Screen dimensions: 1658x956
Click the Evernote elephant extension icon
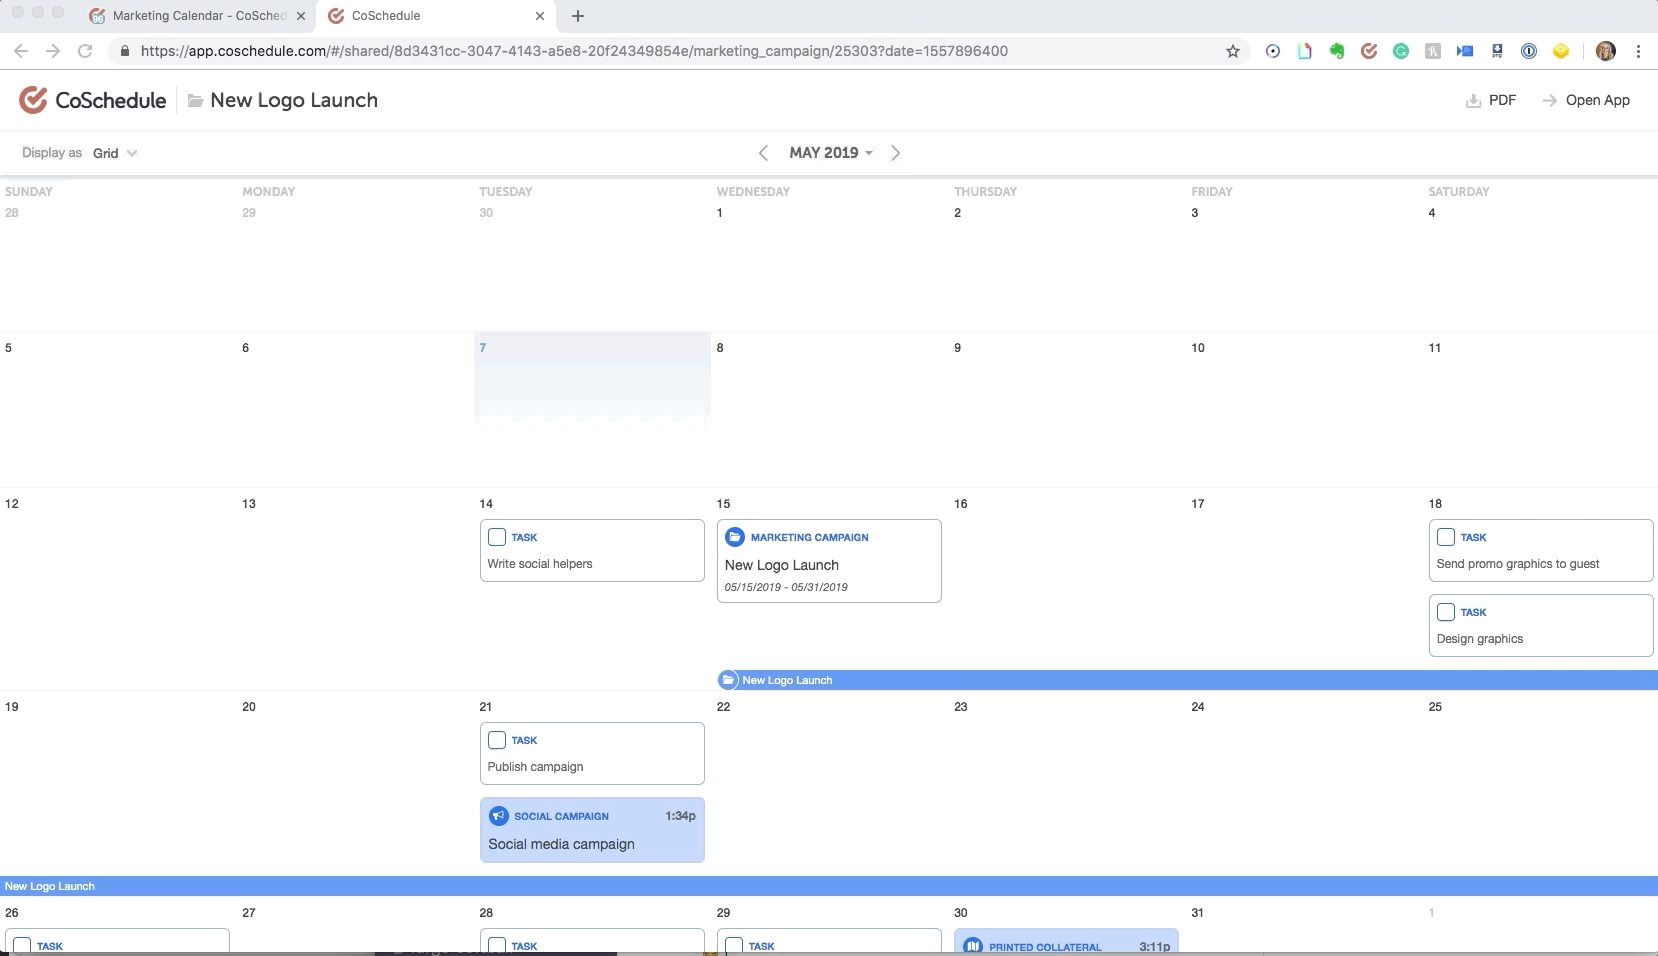(x=1337, y=51)
